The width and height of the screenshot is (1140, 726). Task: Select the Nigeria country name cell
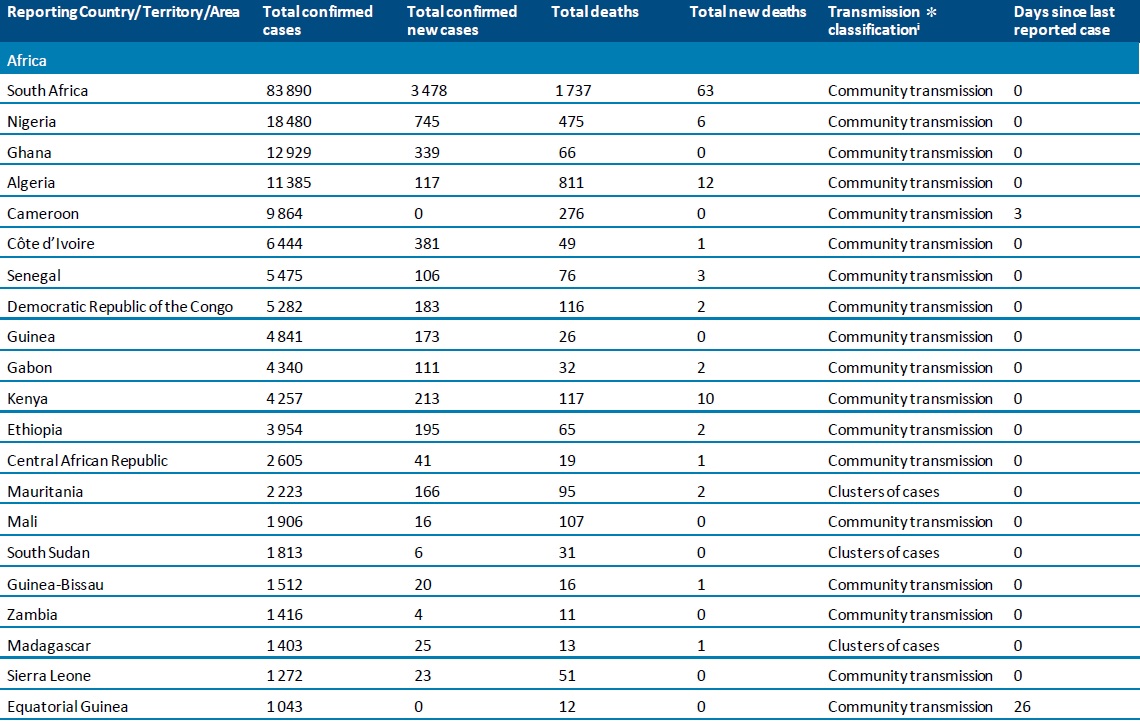(x=31, y=122)
